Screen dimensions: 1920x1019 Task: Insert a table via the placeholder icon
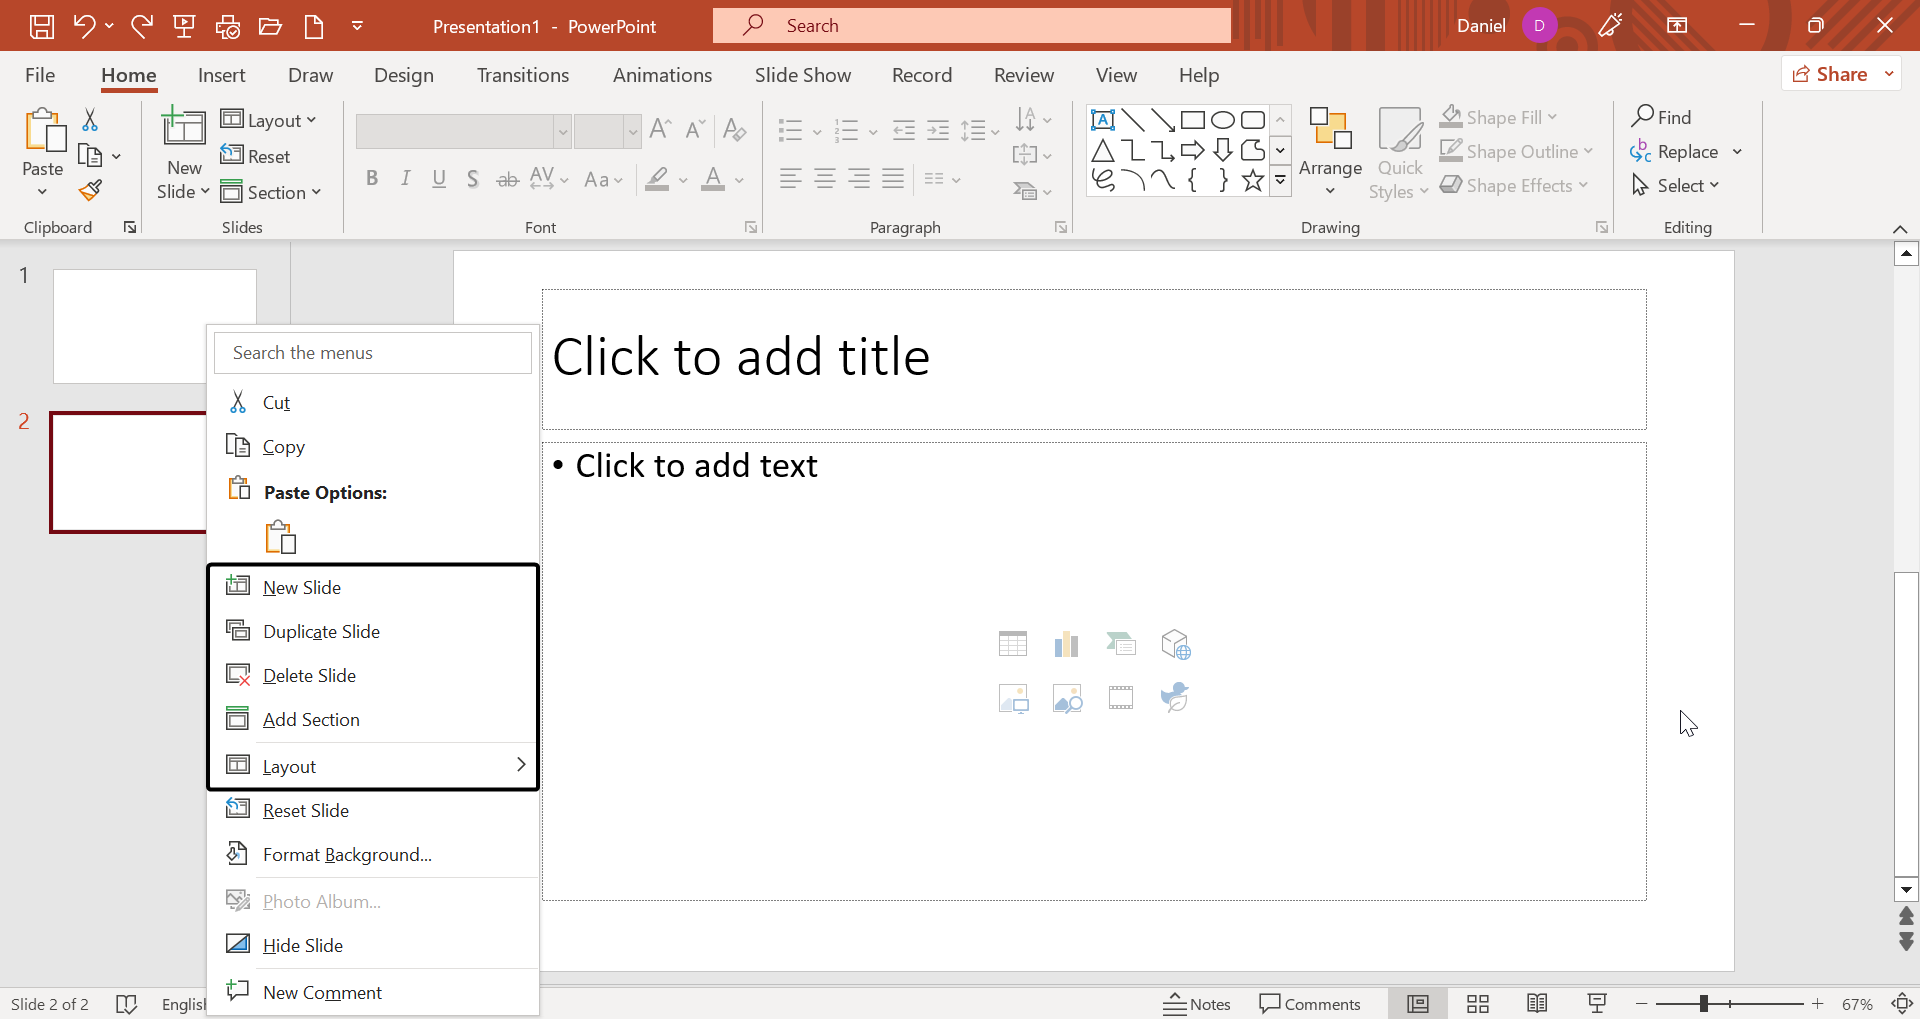pos(1012,643)
